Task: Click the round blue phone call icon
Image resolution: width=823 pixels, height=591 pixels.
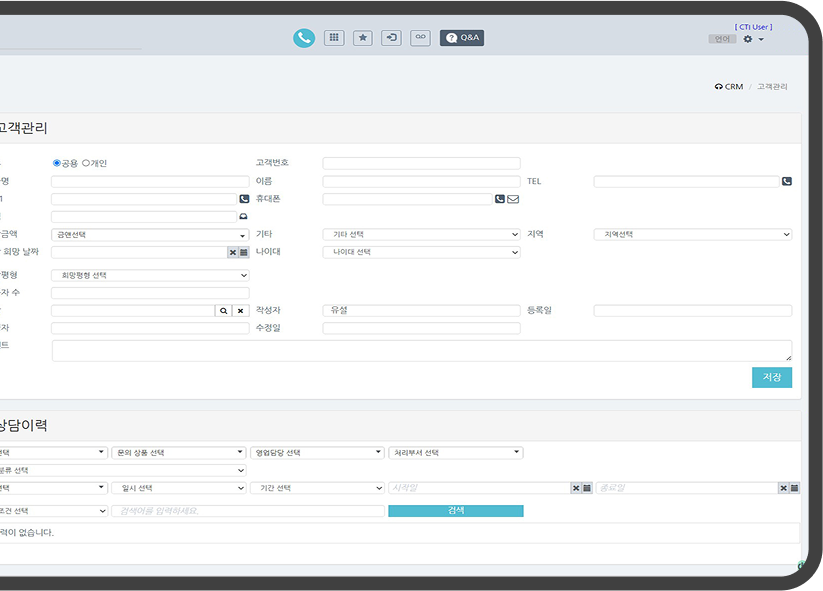Action: tap(304, 38)
